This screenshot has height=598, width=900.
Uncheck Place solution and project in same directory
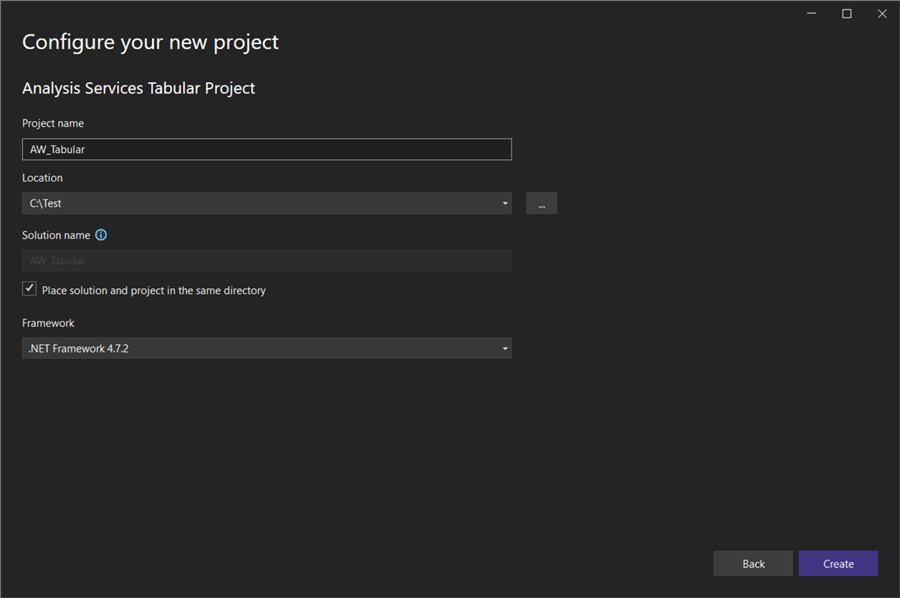click(x=29, y=289)
